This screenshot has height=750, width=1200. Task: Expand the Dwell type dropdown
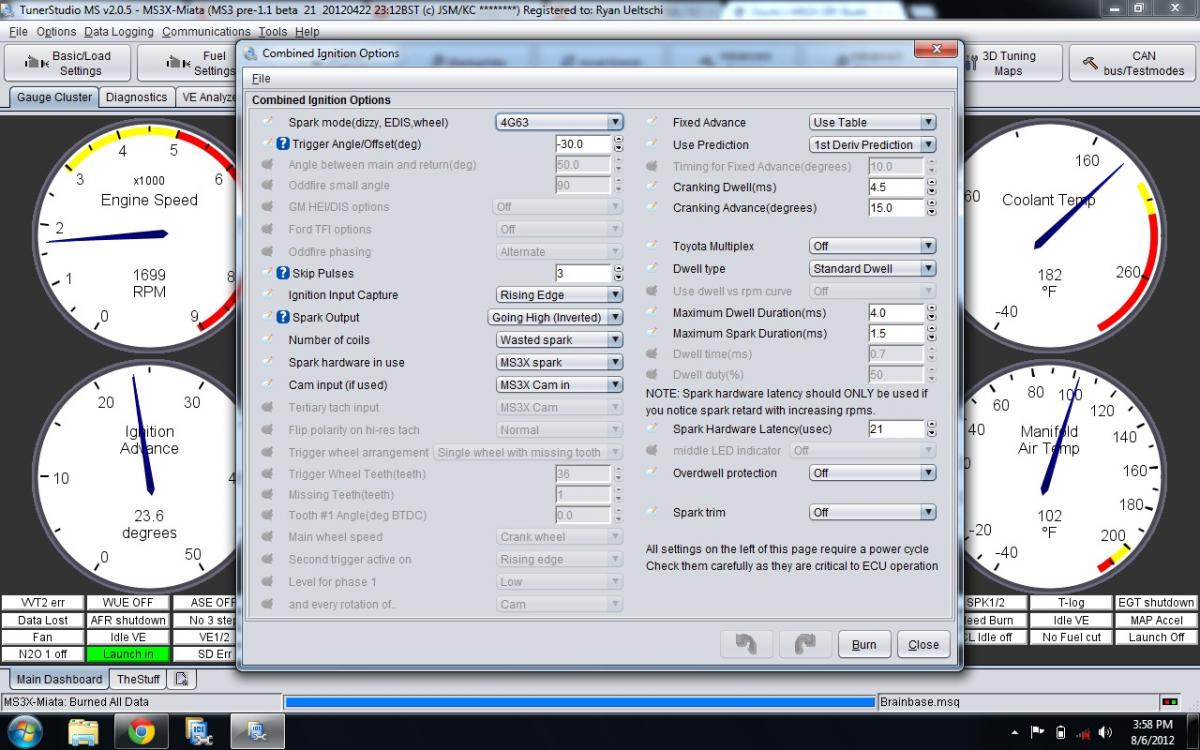pyautogui.click(x=872, y=269)
